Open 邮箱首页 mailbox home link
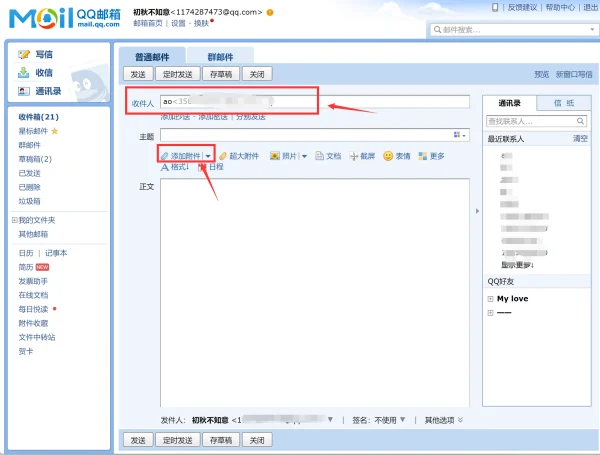This screenshot has height=455, width=600. tap(148, 23)
